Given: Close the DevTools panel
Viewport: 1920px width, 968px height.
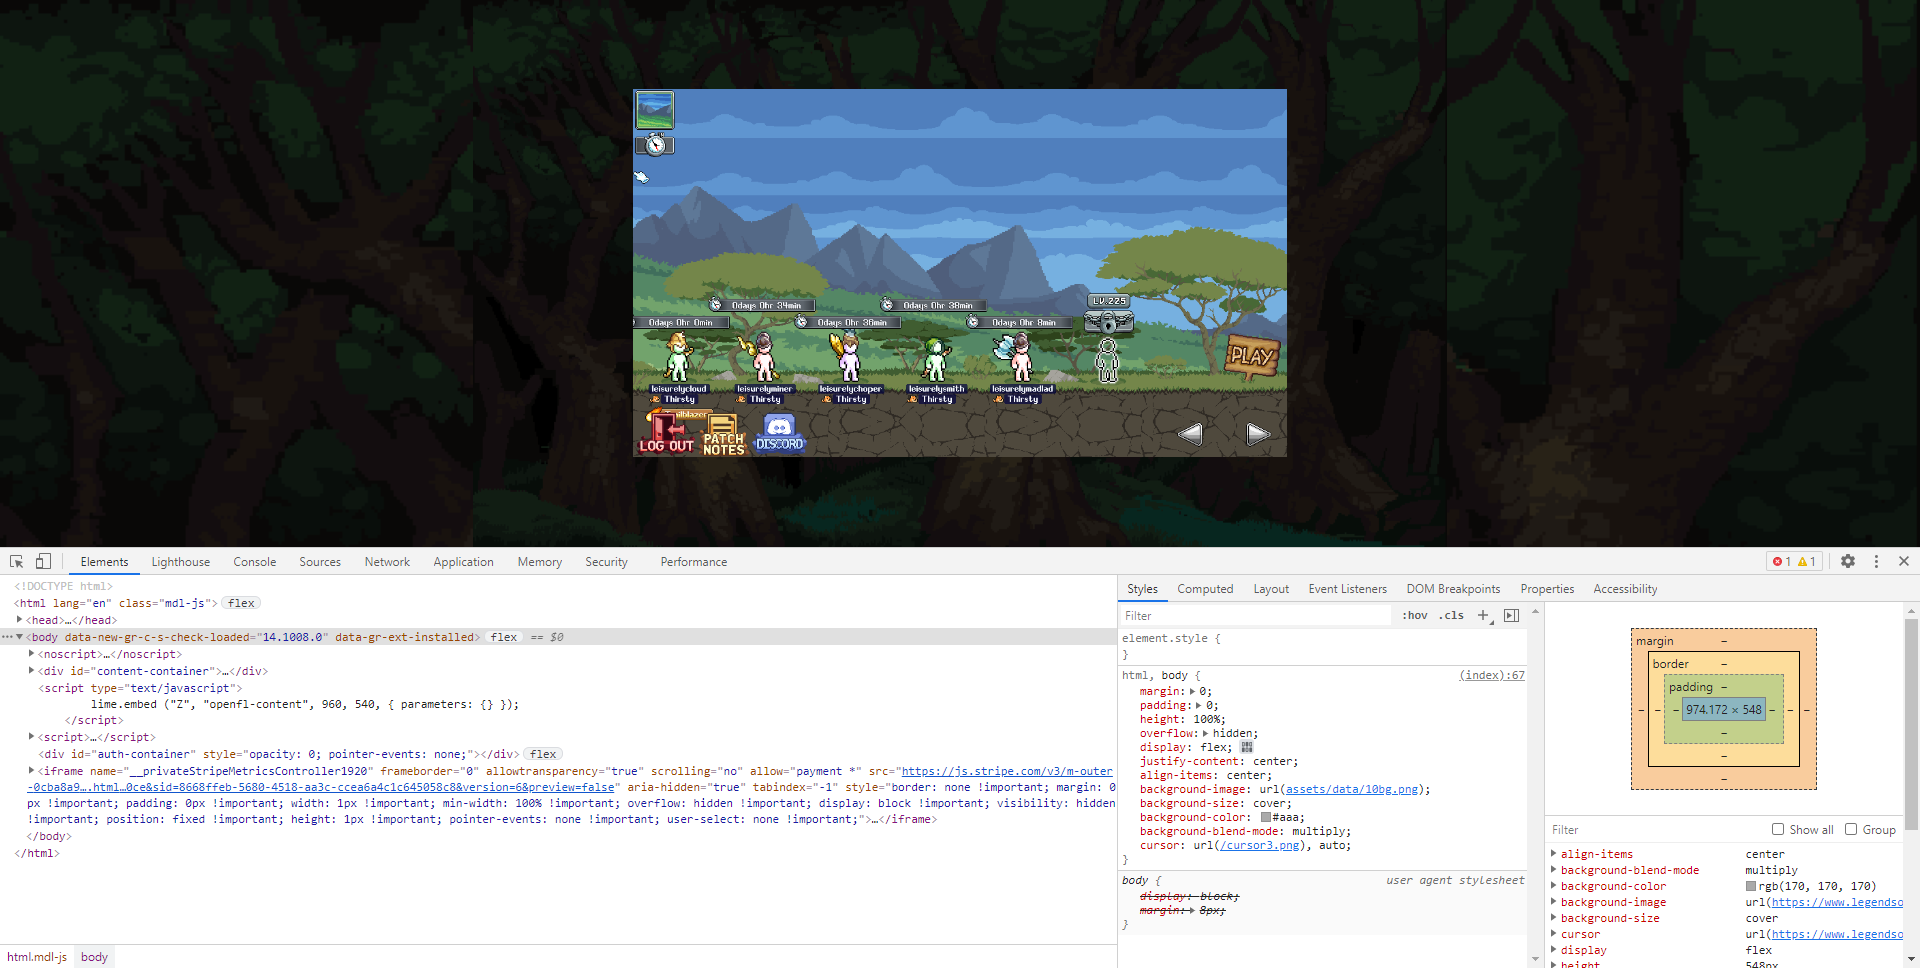Looking at the screenshot, I should click(x=1904, y=562).
